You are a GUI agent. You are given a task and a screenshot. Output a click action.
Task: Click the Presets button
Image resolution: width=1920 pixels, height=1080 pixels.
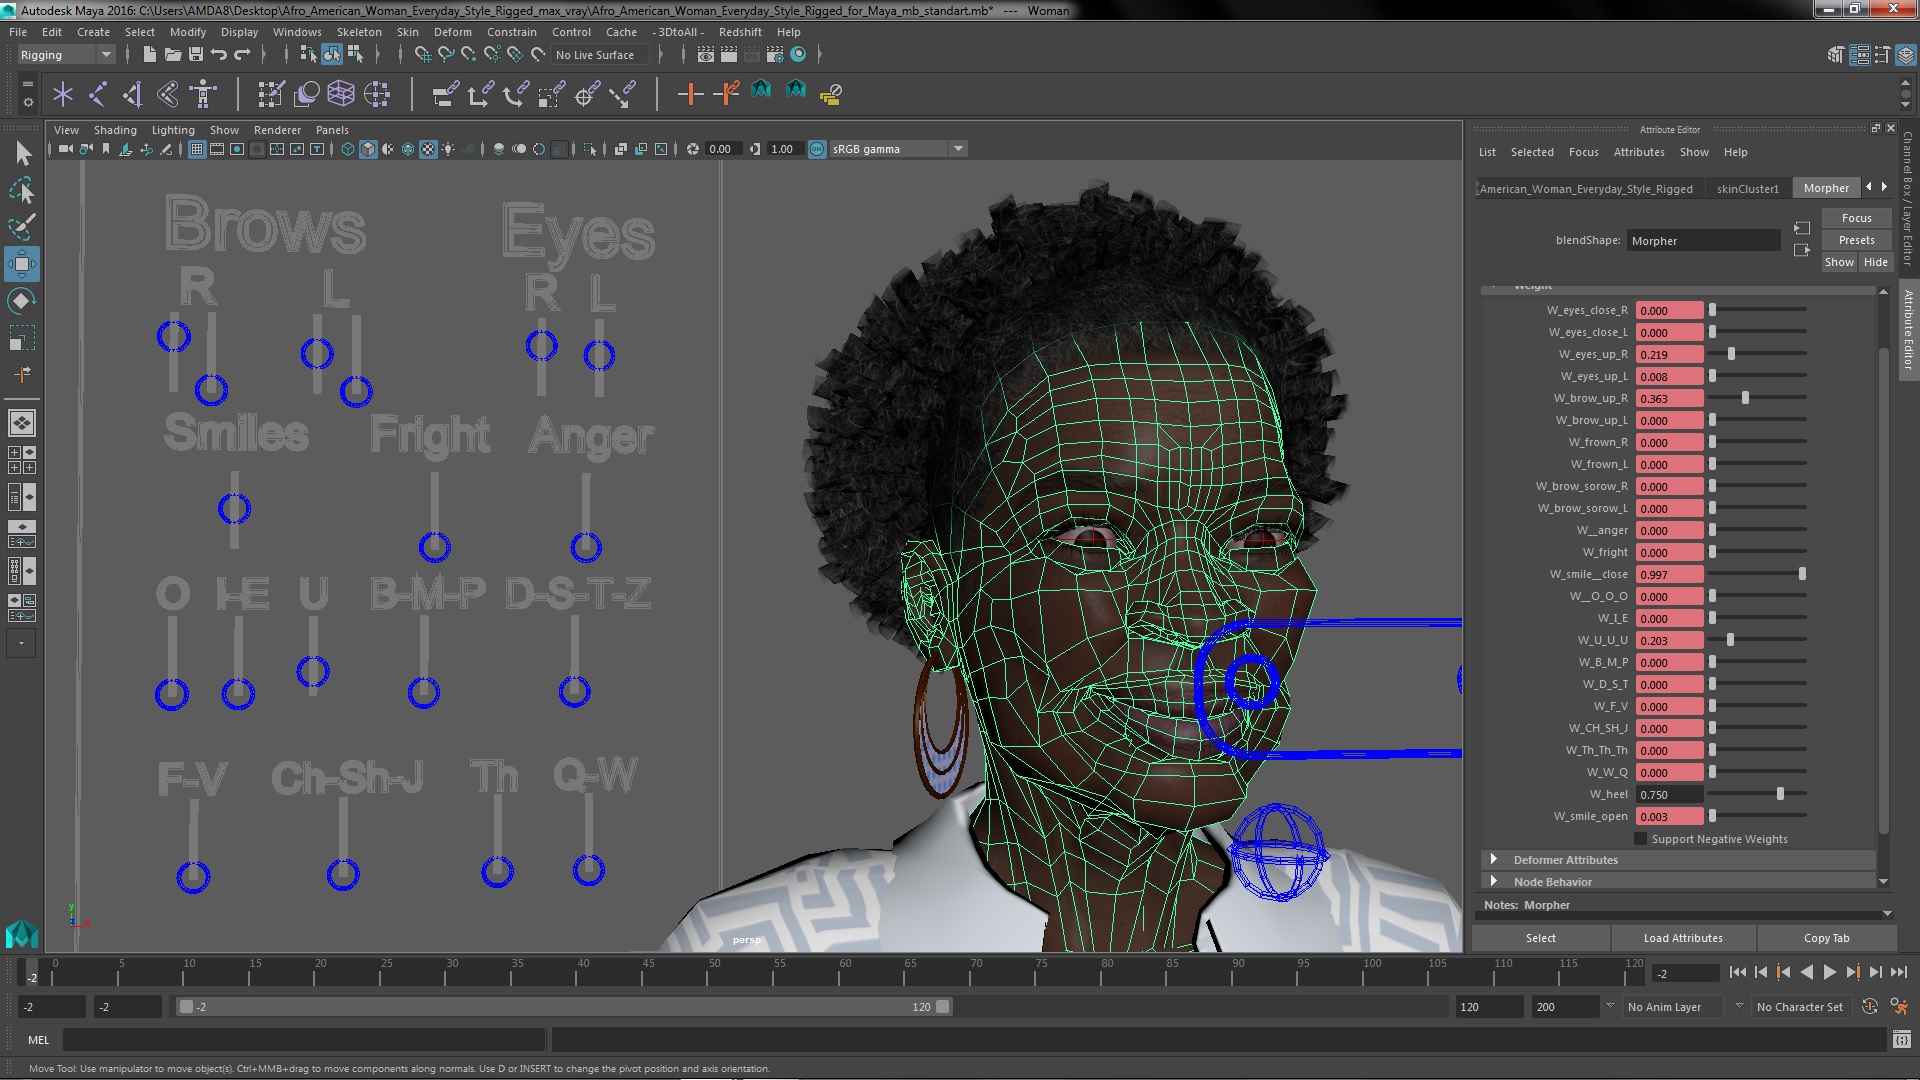(x=1856, y=240)
